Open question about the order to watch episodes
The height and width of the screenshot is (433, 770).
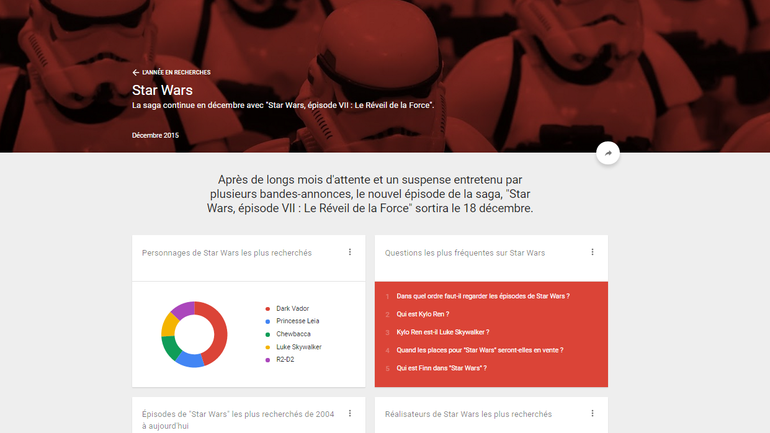coord(483,296)
